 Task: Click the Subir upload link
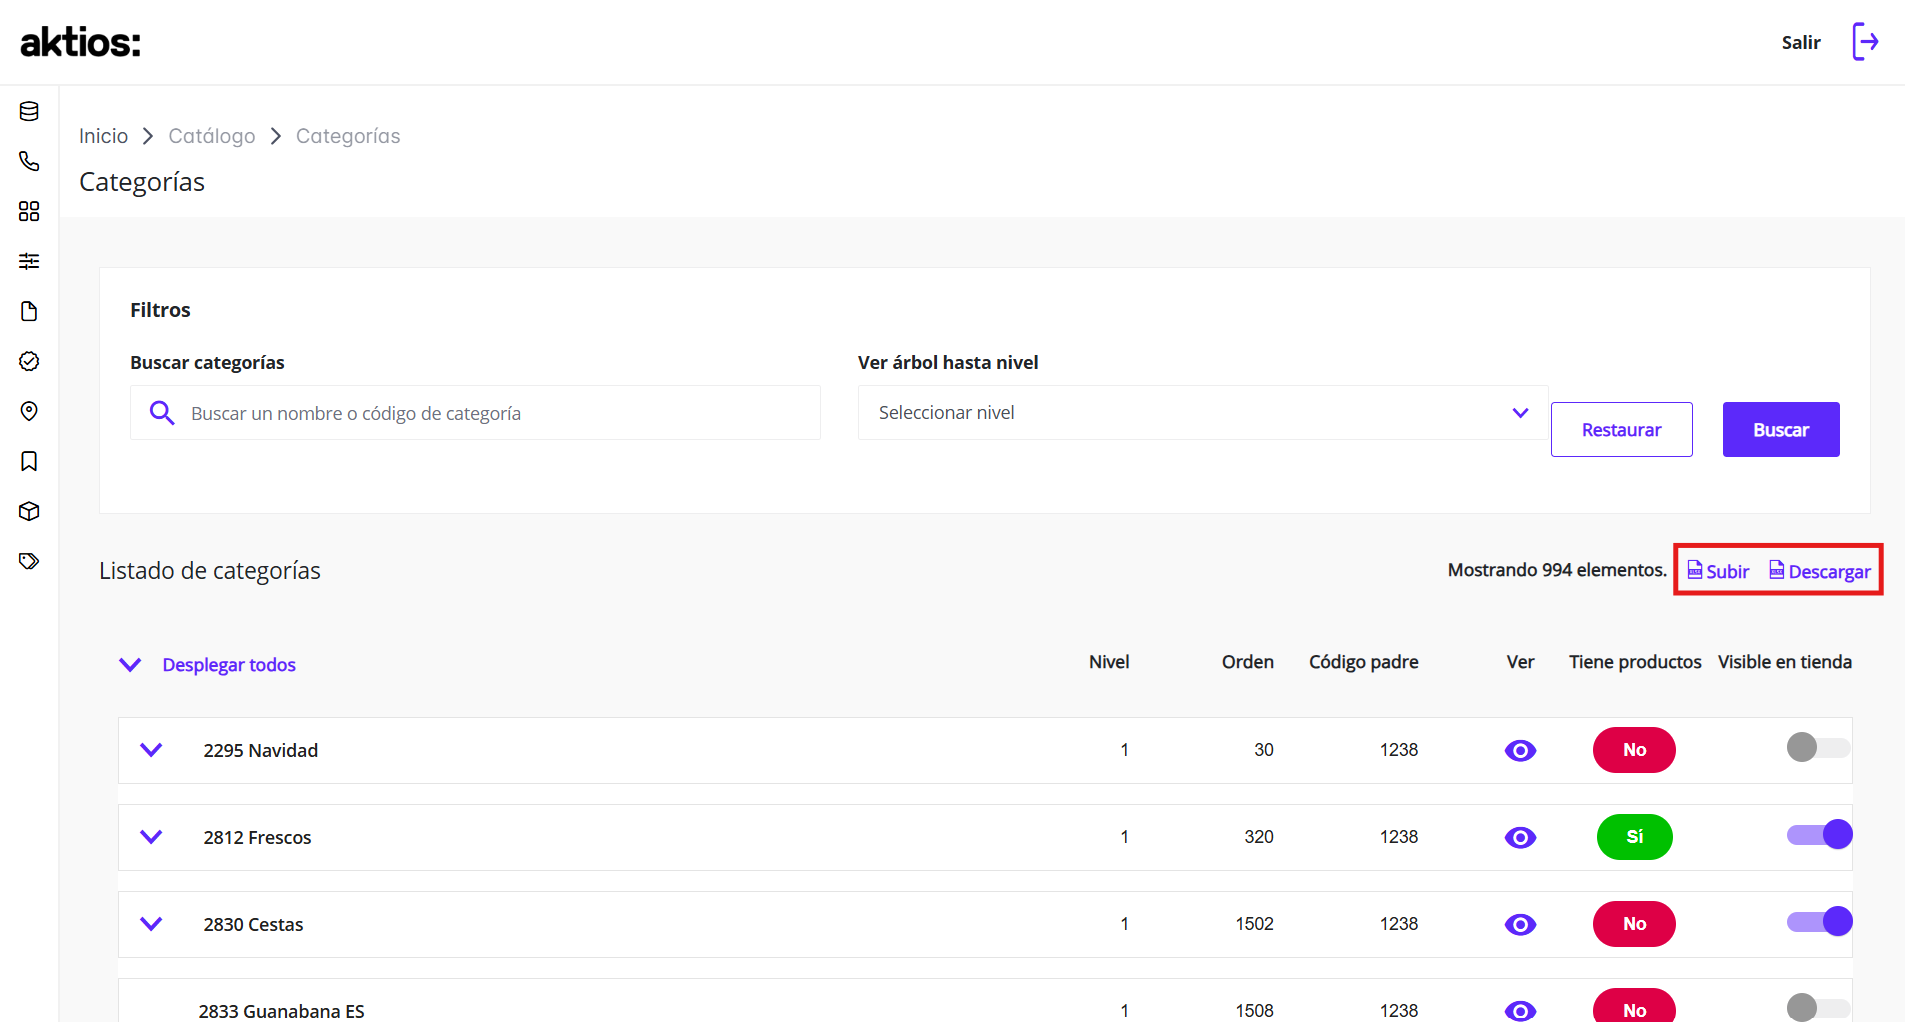pos(1718,571)
